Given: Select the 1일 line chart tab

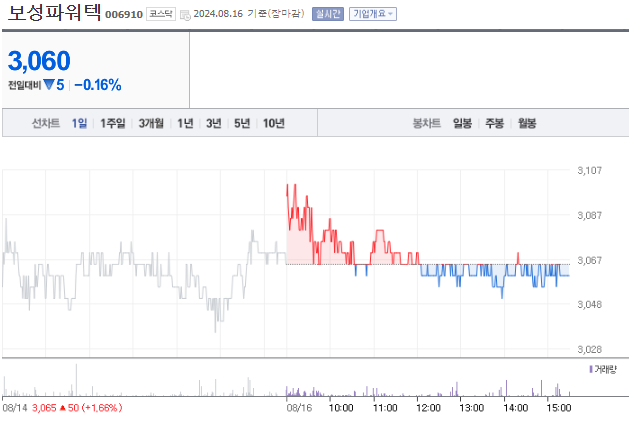Looking at the screenshot, I should point(79,123).
